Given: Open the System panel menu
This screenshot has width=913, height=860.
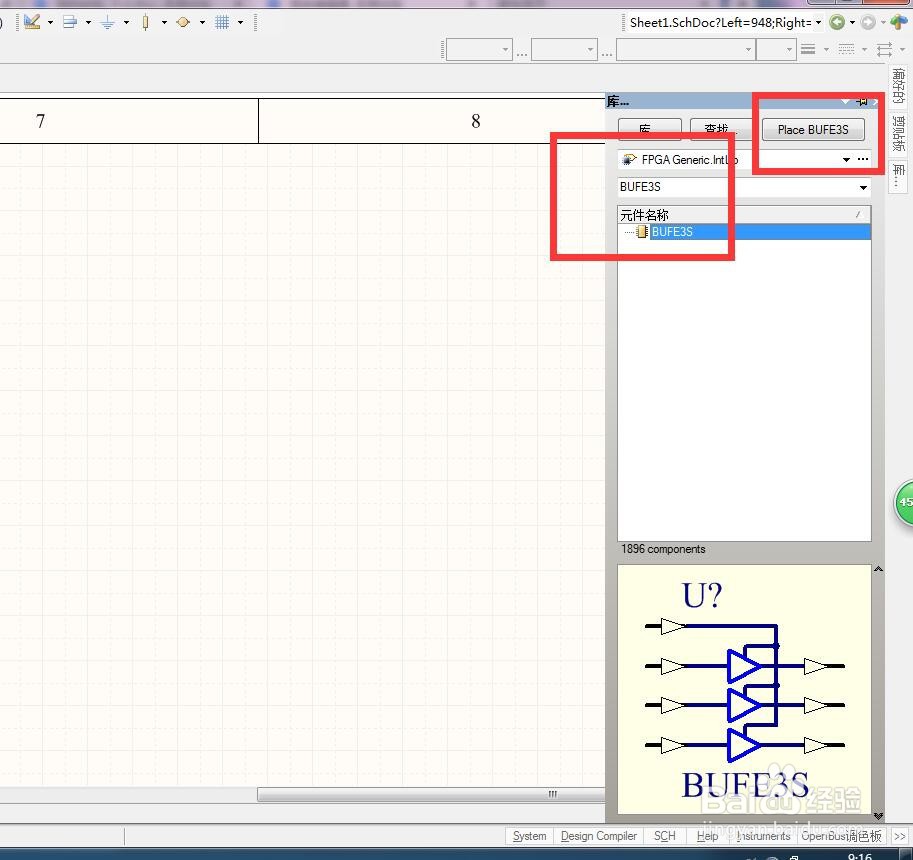Looking at the screenshot, I should [x=529, y=836].
